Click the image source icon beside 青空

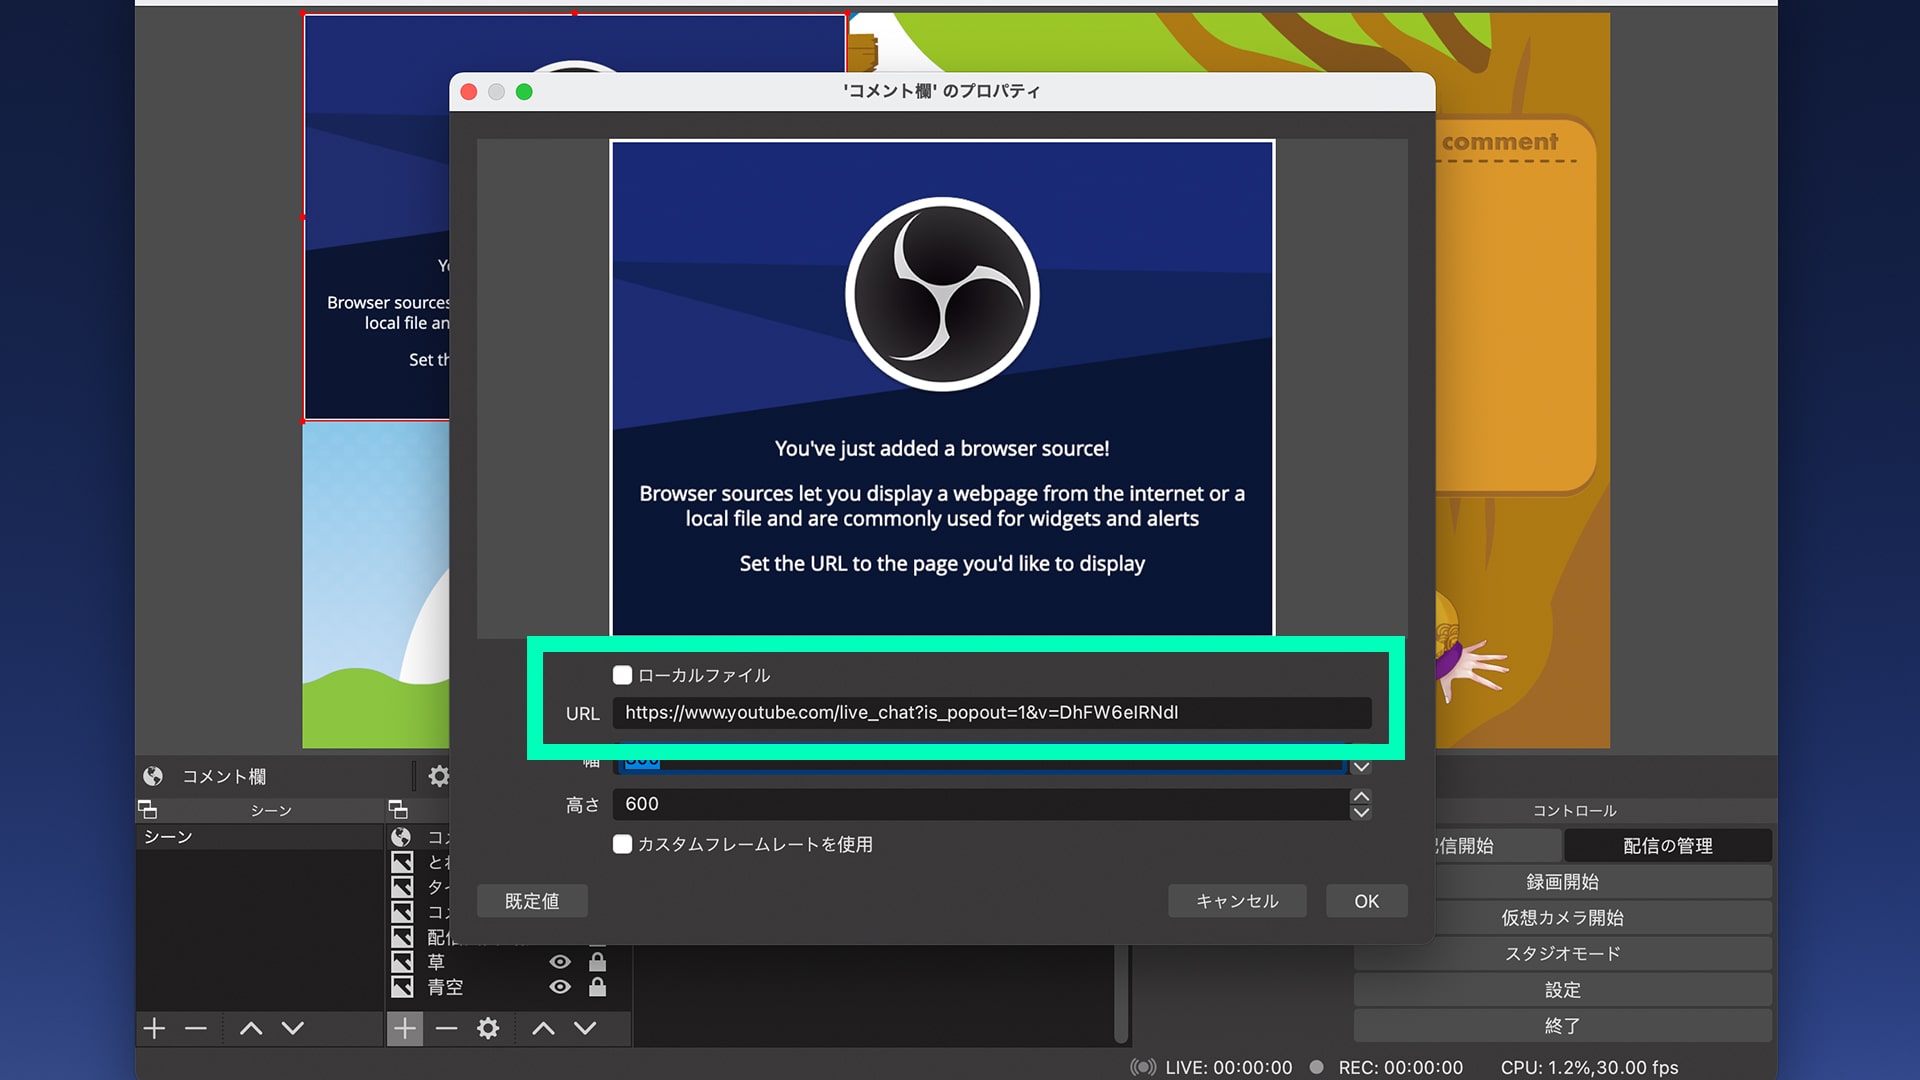click(404, 987)
